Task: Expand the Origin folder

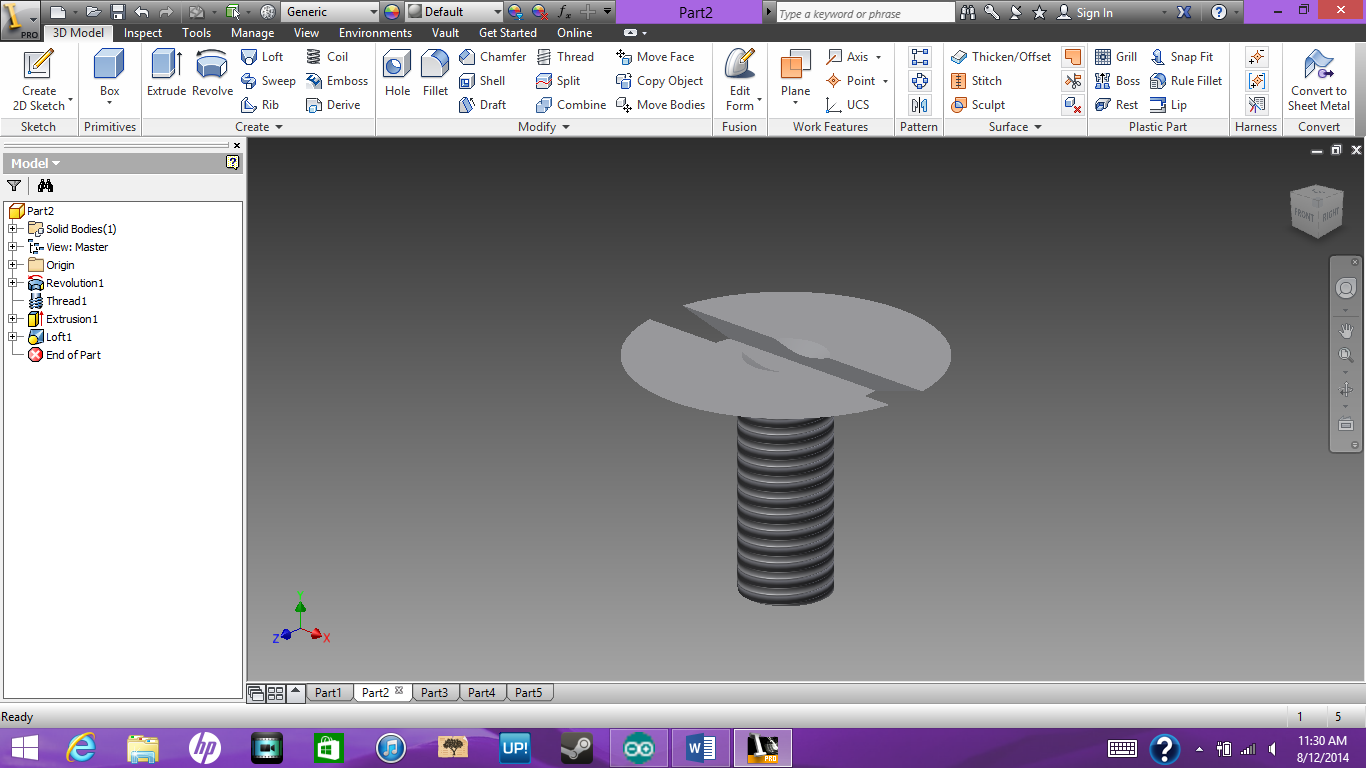Action: point(14,265)
